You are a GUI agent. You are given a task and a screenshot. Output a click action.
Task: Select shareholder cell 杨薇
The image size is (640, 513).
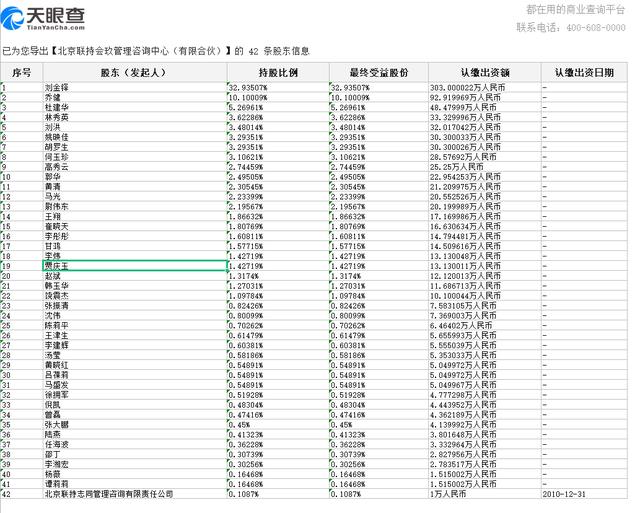coord(135,474)
